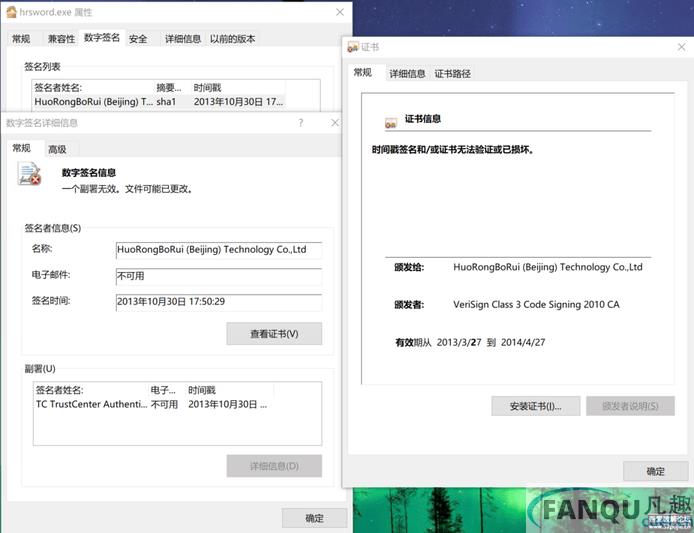Click the 证书信息 heading
694x533 pixels.
(423, 119)
